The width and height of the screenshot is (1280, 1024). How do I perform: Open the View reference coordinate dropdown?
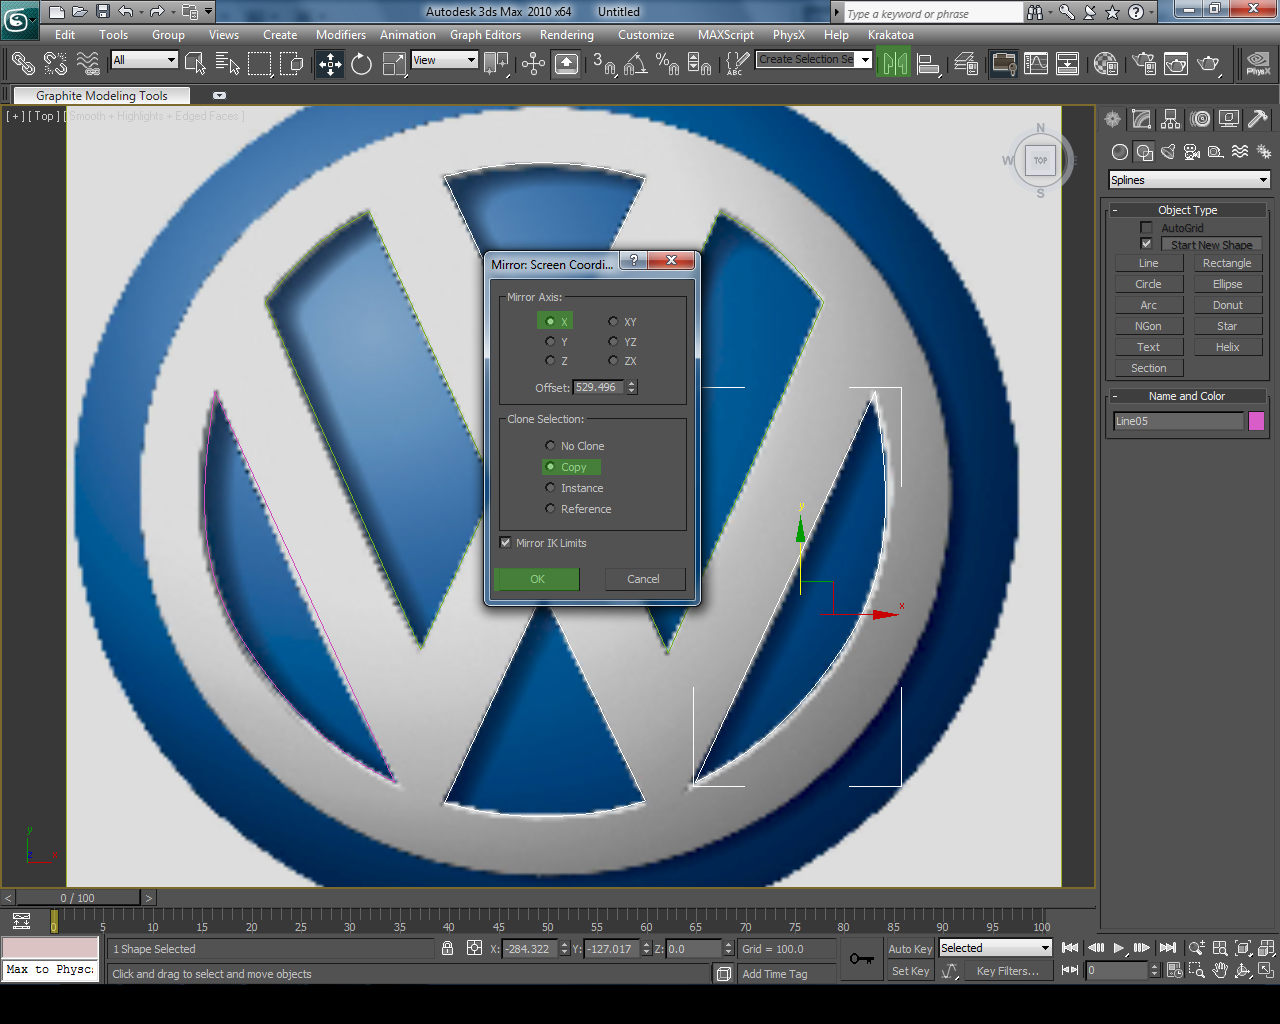(x=445, y=61)
